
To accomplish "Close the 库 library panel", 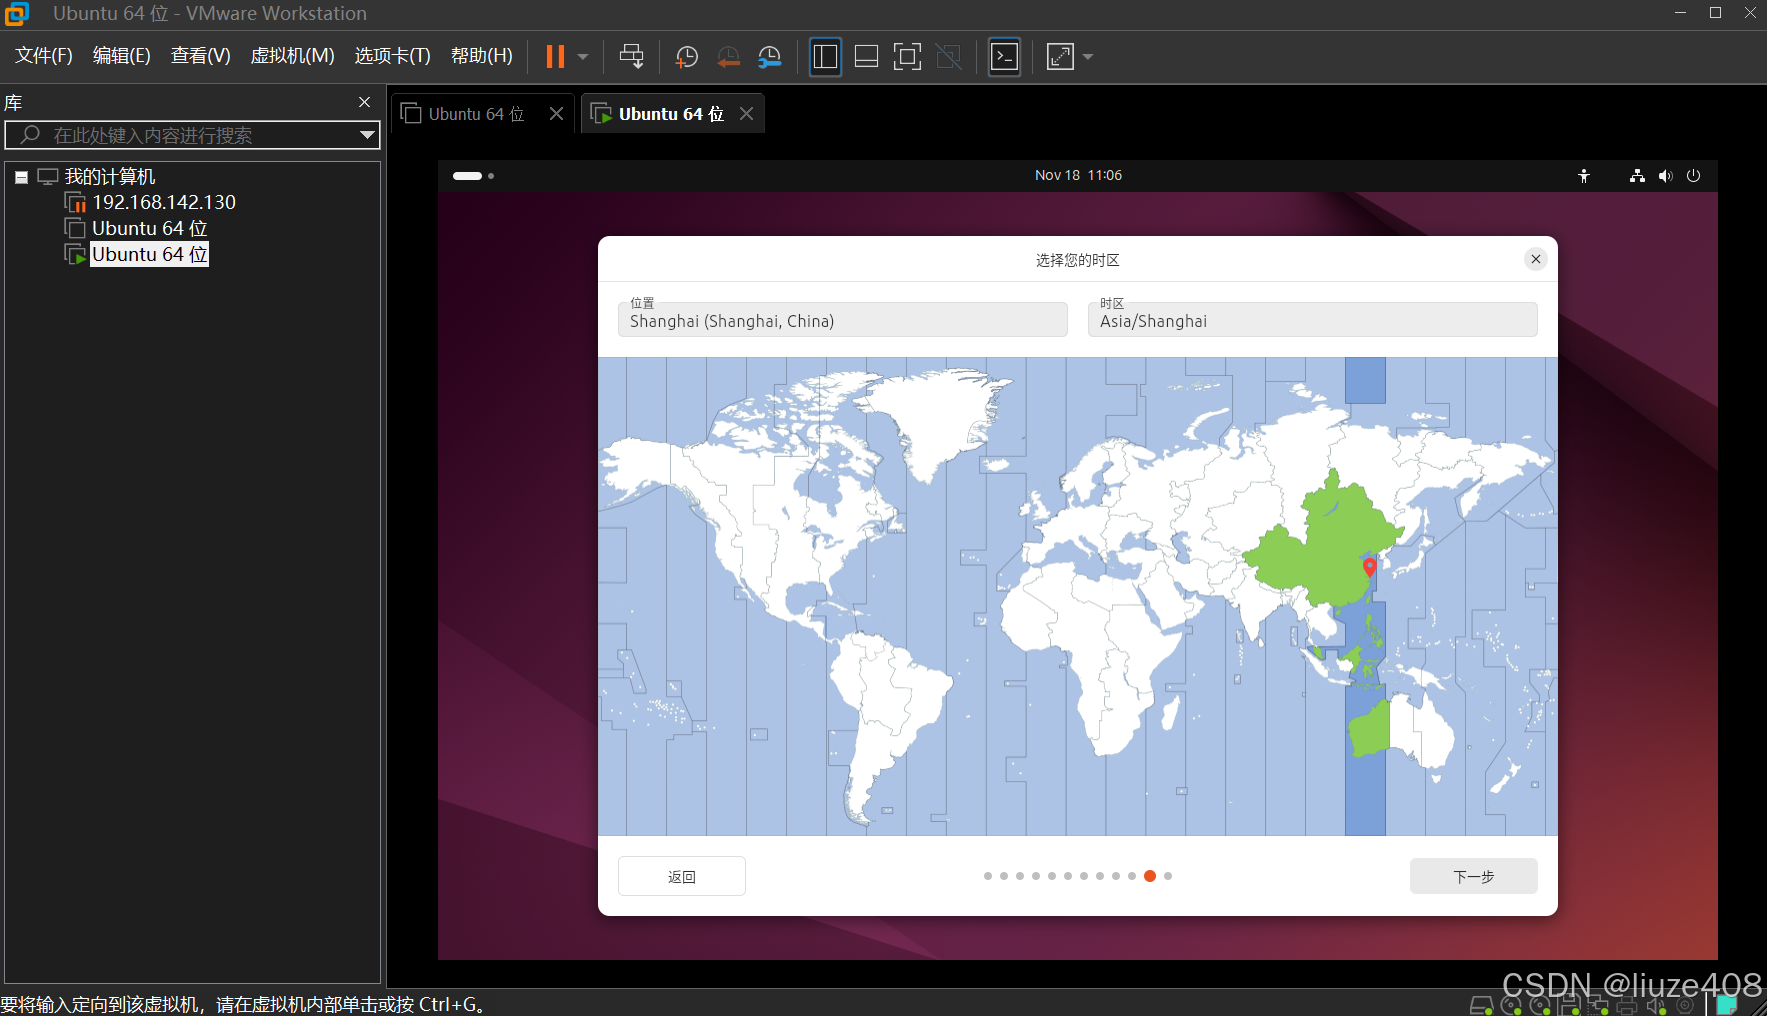I will [365, 102].
